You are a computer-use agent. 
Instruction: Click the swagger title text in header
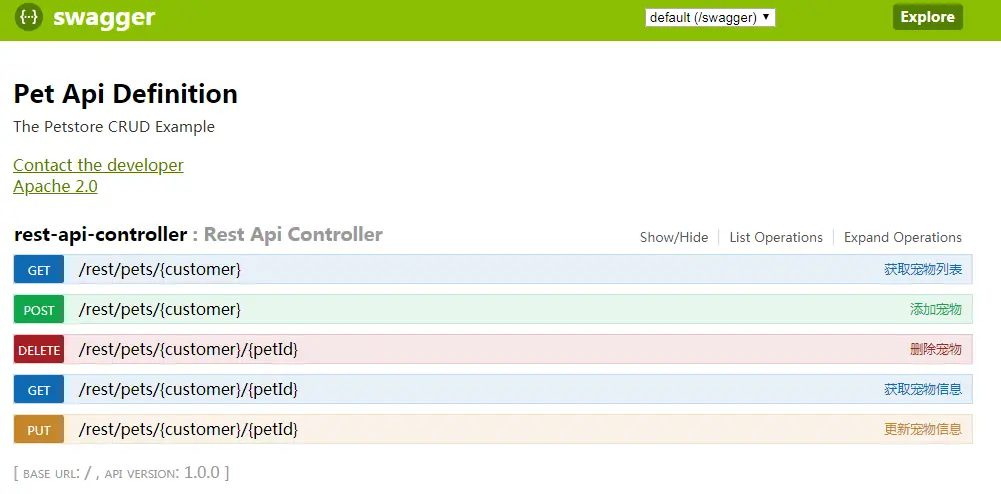click(104, 17)
